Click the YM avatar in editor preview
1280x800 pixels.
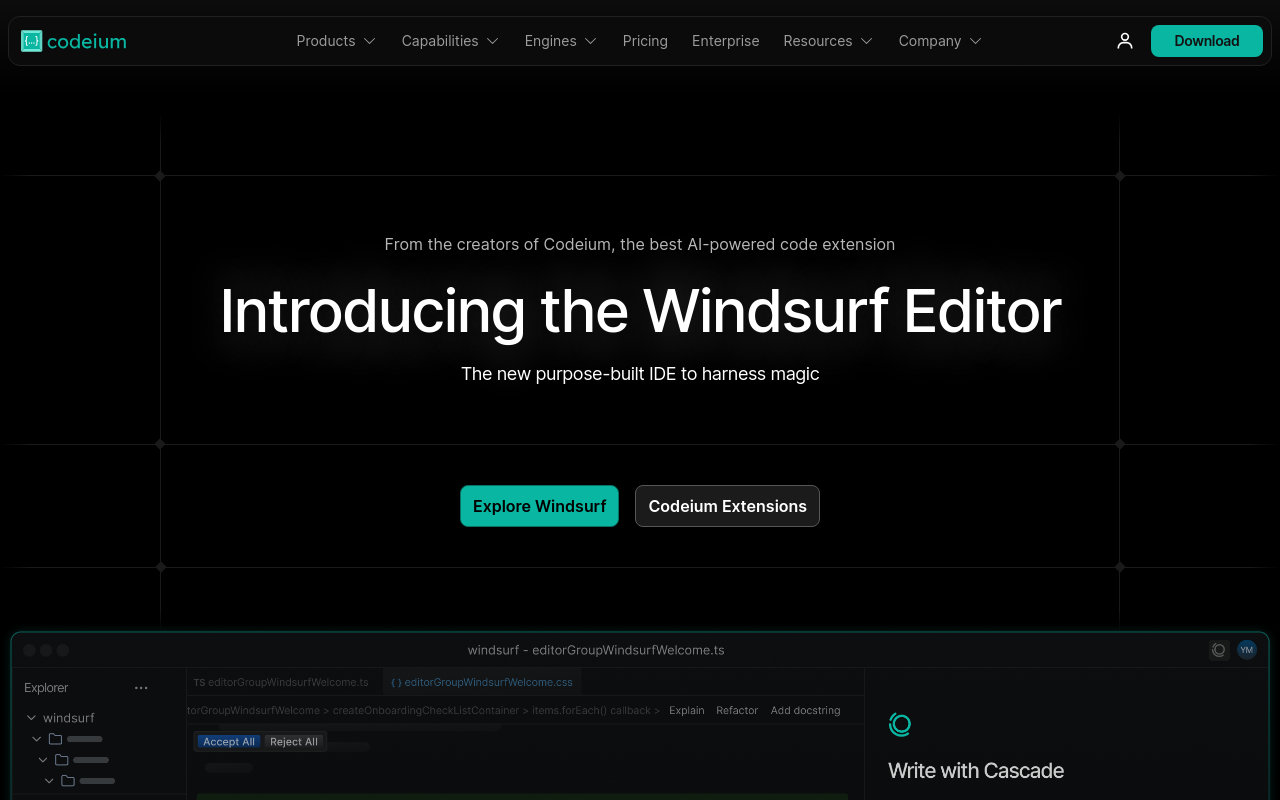pos(1246,650)
